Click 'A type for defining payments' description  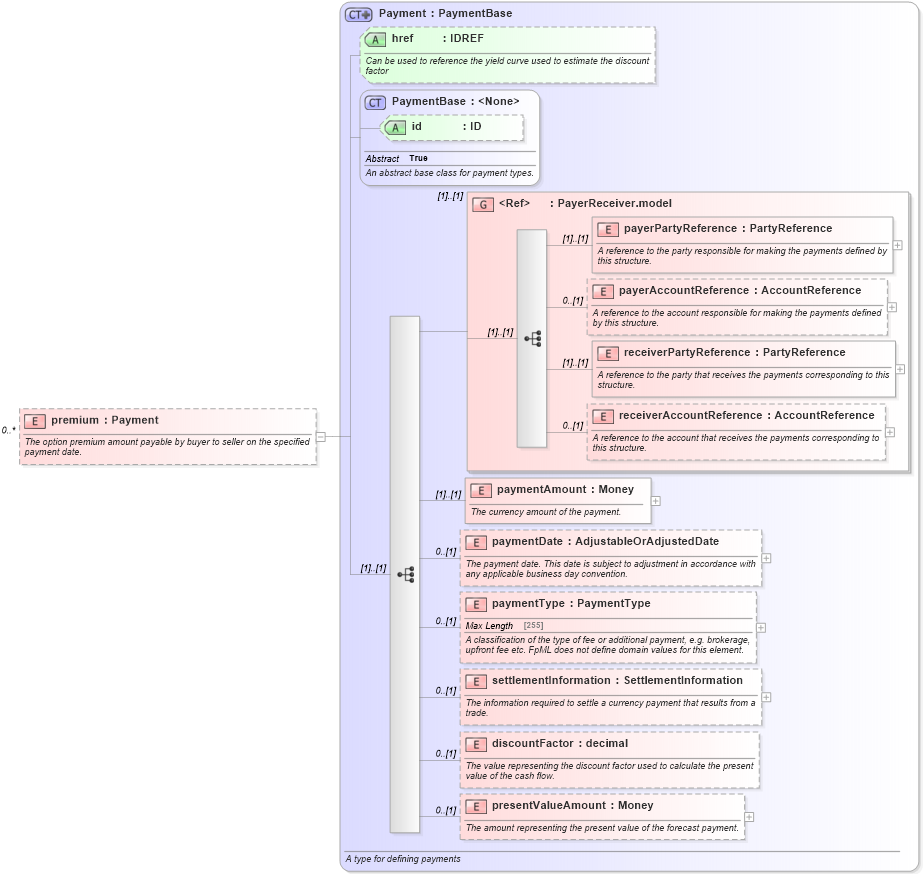pos(403,859)
